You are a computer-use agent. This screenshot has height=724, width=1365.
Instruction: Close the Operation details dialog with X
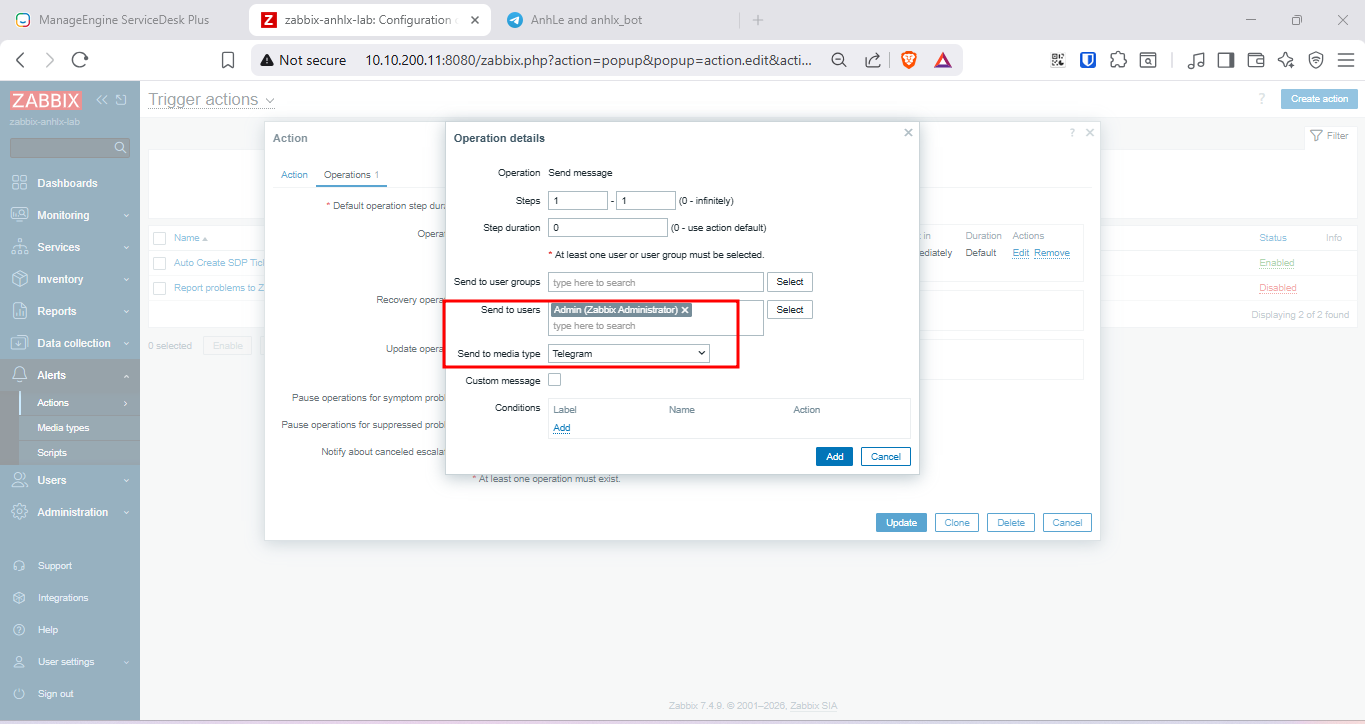coord(908,132)
